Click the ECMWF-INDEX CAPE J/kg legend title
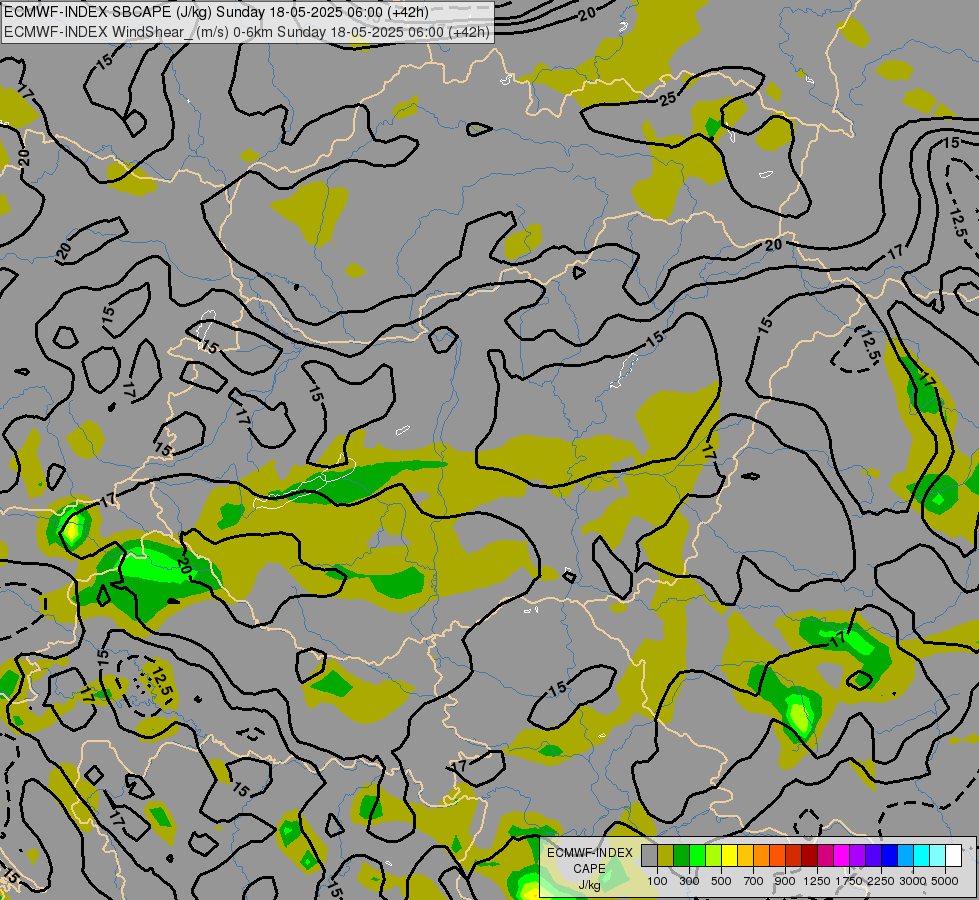Image resolution: width=979 pixels, height=900 pixels. [x=589, y=869]
